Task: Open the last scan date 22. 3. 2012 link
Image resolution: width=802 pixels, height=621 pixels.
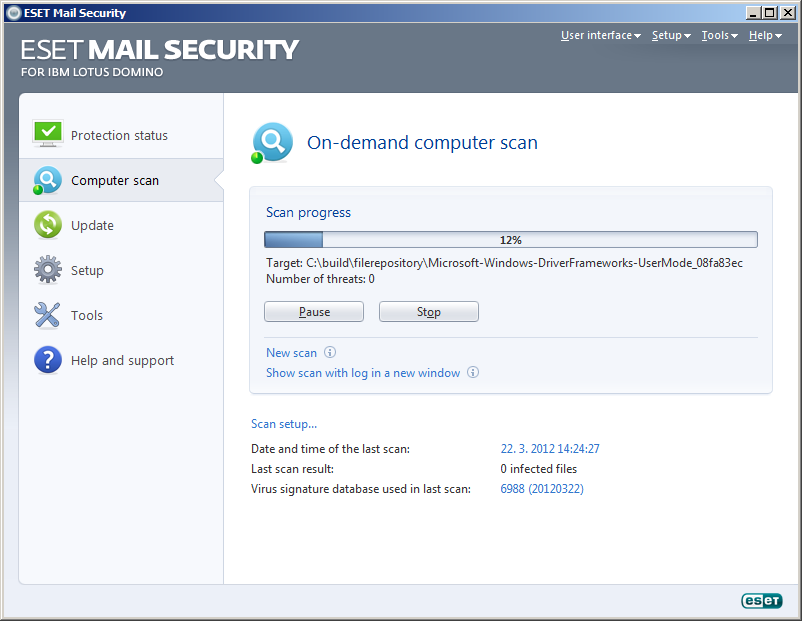Action: 550,449
